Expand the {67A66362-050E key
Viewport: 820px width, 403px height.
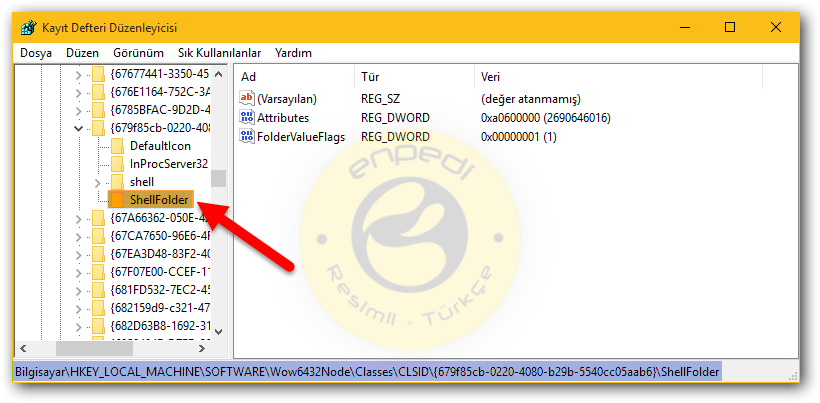click(78, 218)
